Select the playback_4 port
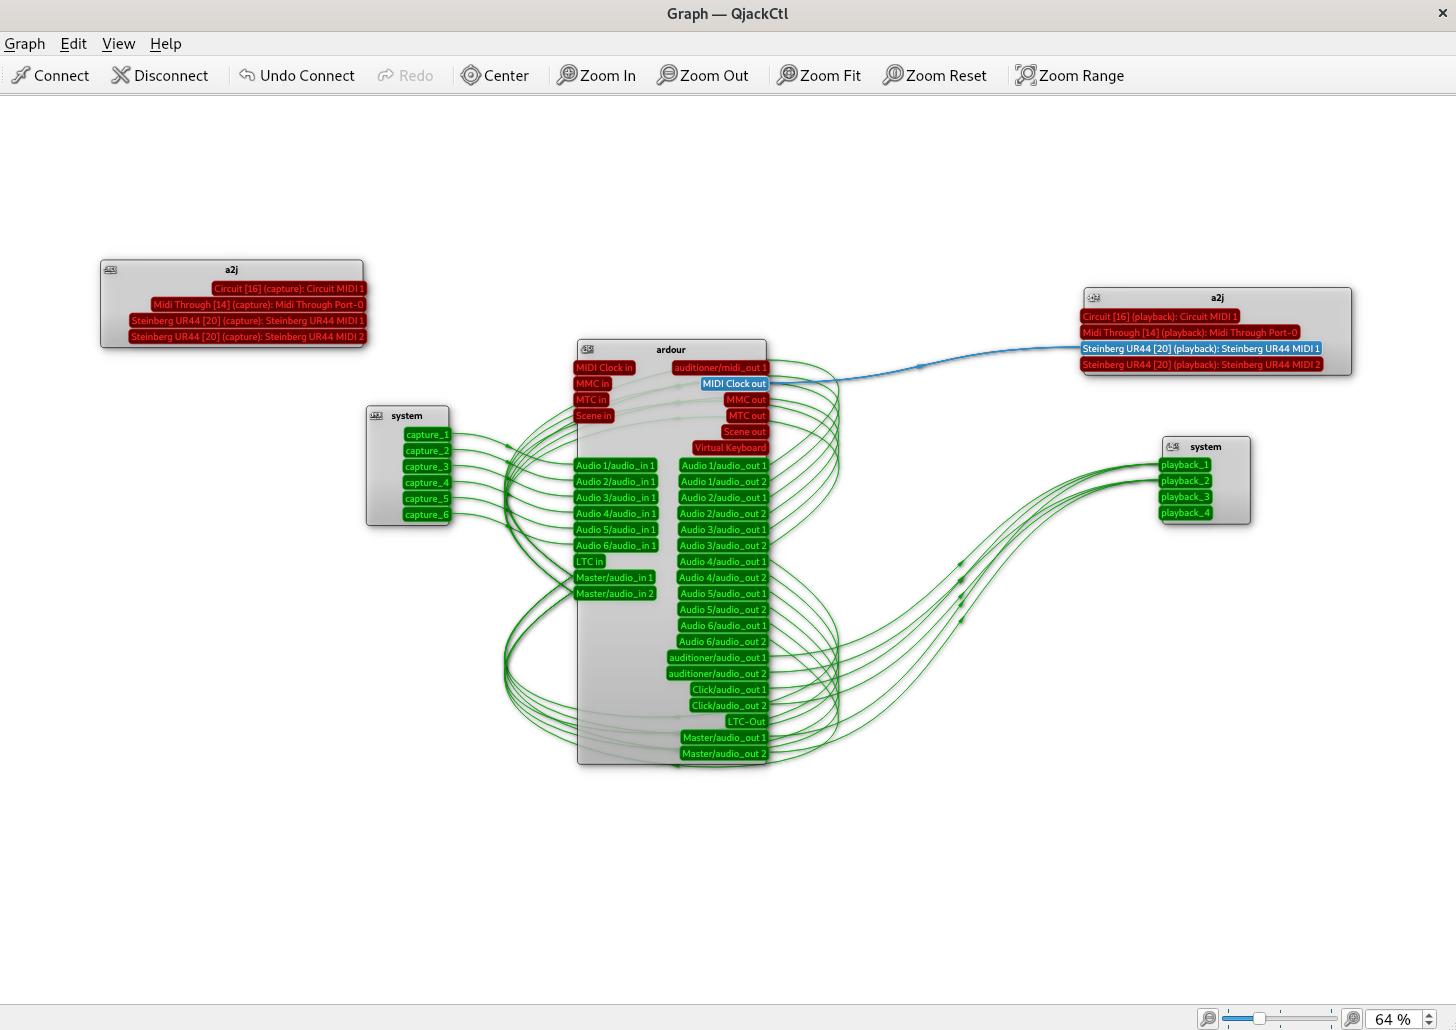This screenshot has width=1456, height=1030. tap(1185, 512)
